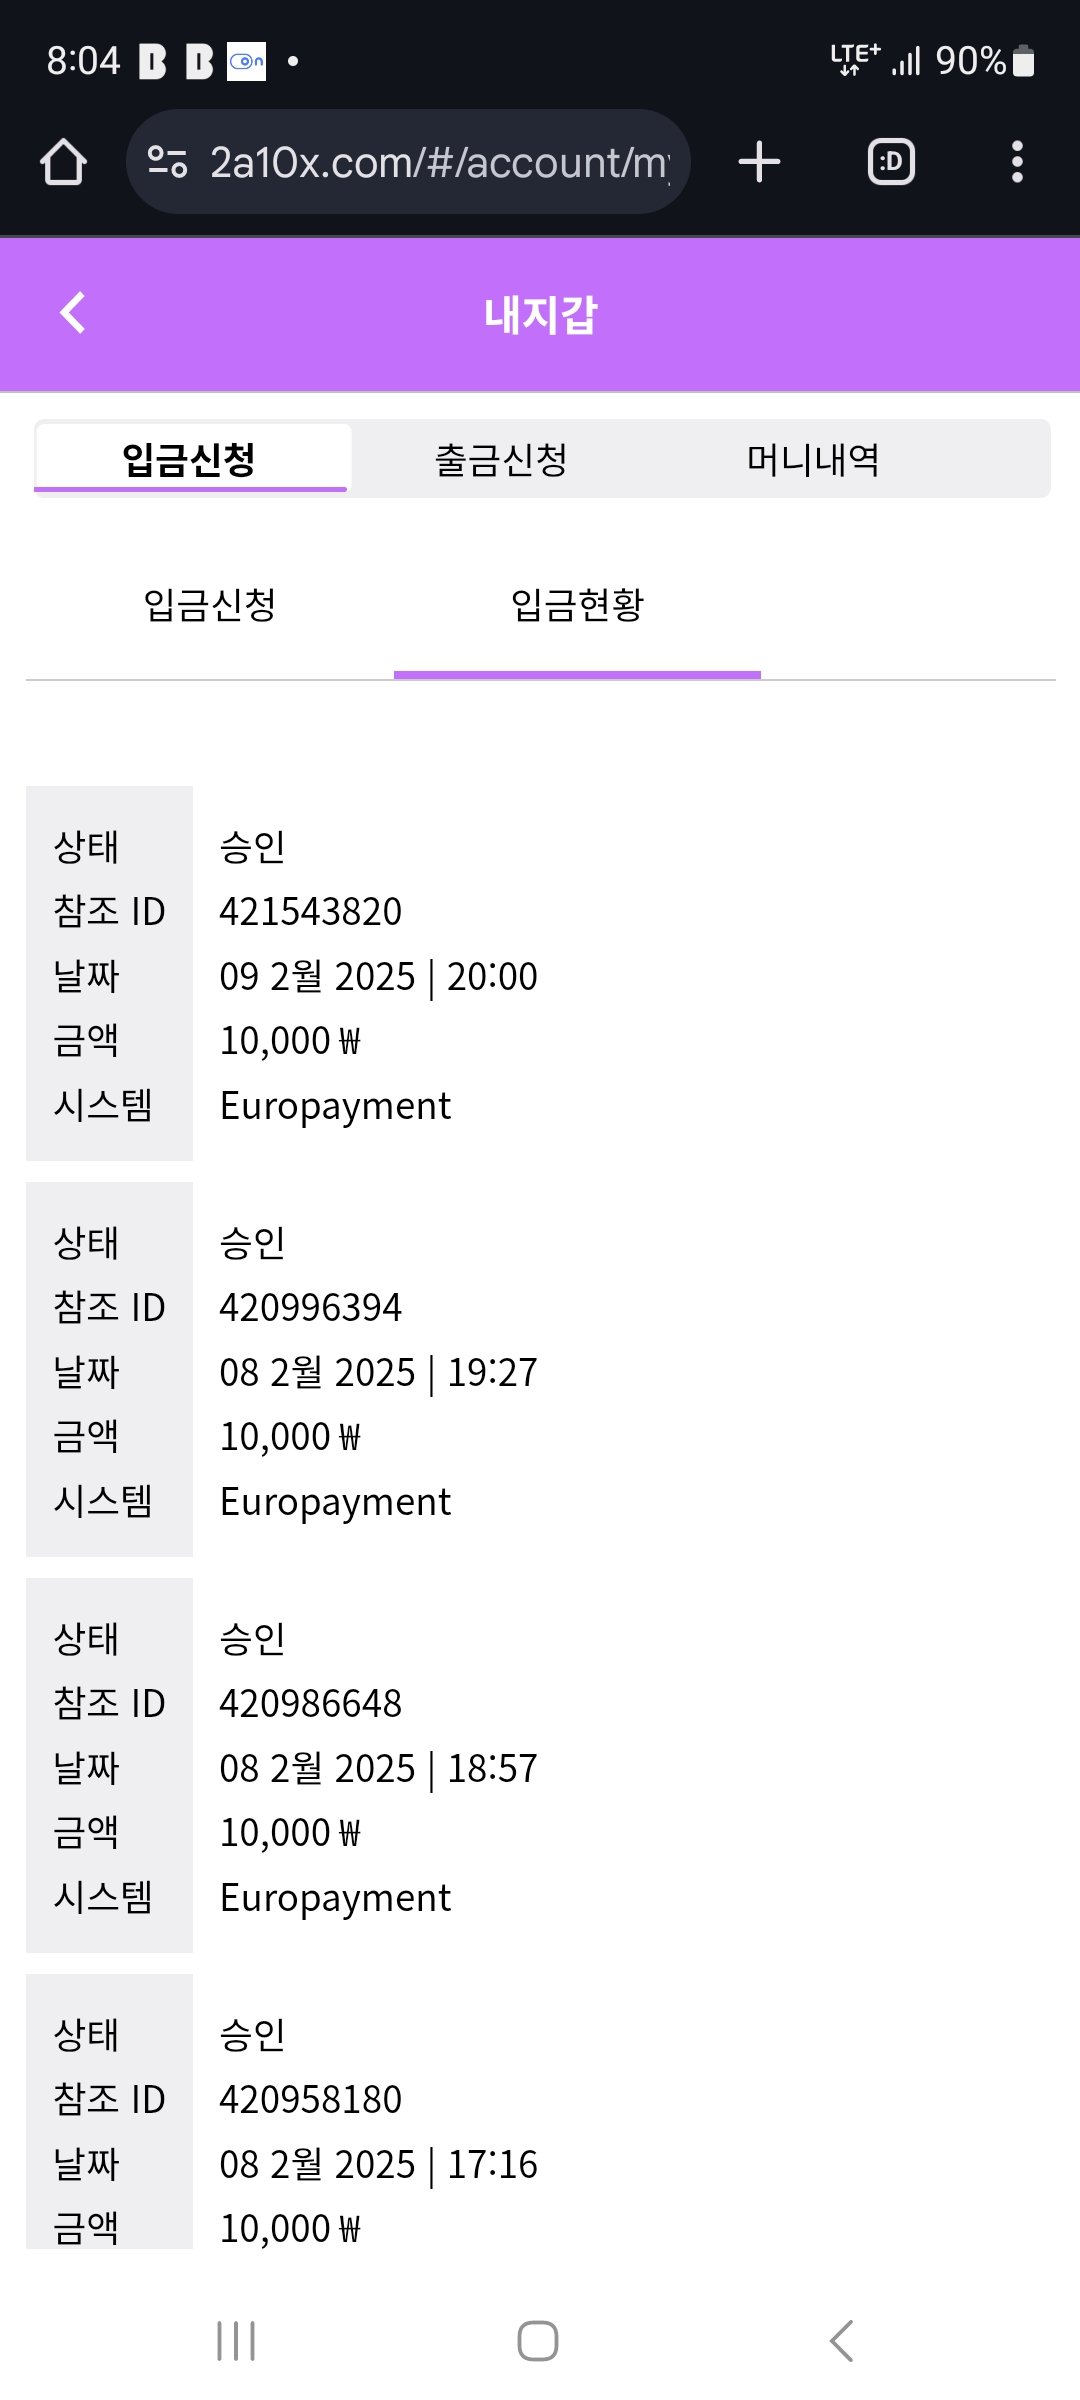1080x2400 pixels.
Task: Tap reference ID 420996394
Action: [311, 1308]
